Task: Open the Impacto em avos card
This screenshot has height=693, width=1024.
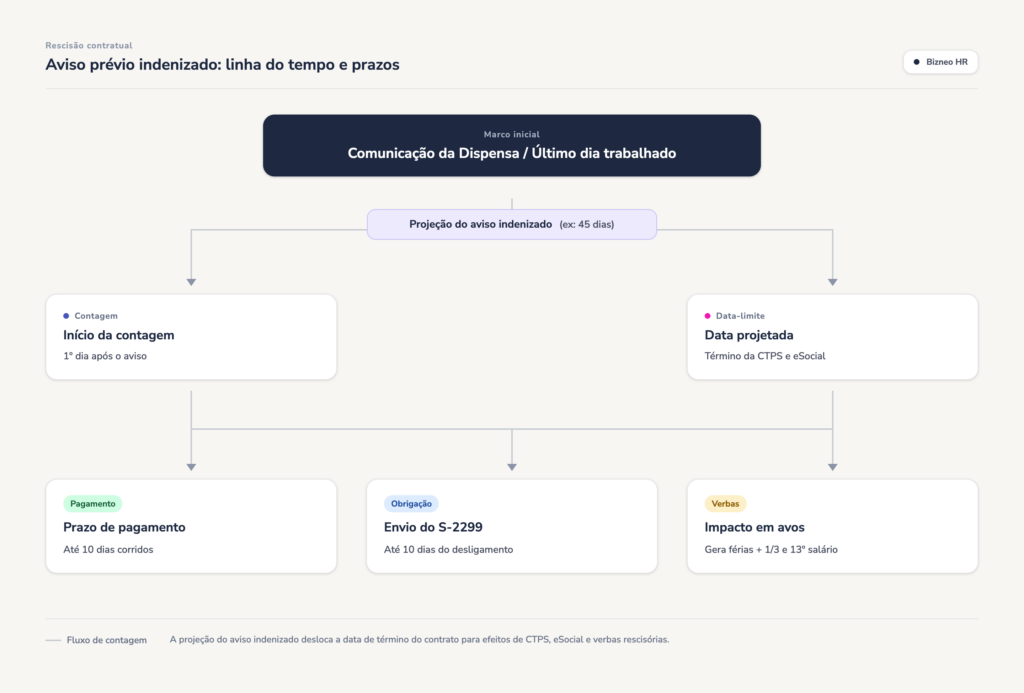Action: click(833, 526)
